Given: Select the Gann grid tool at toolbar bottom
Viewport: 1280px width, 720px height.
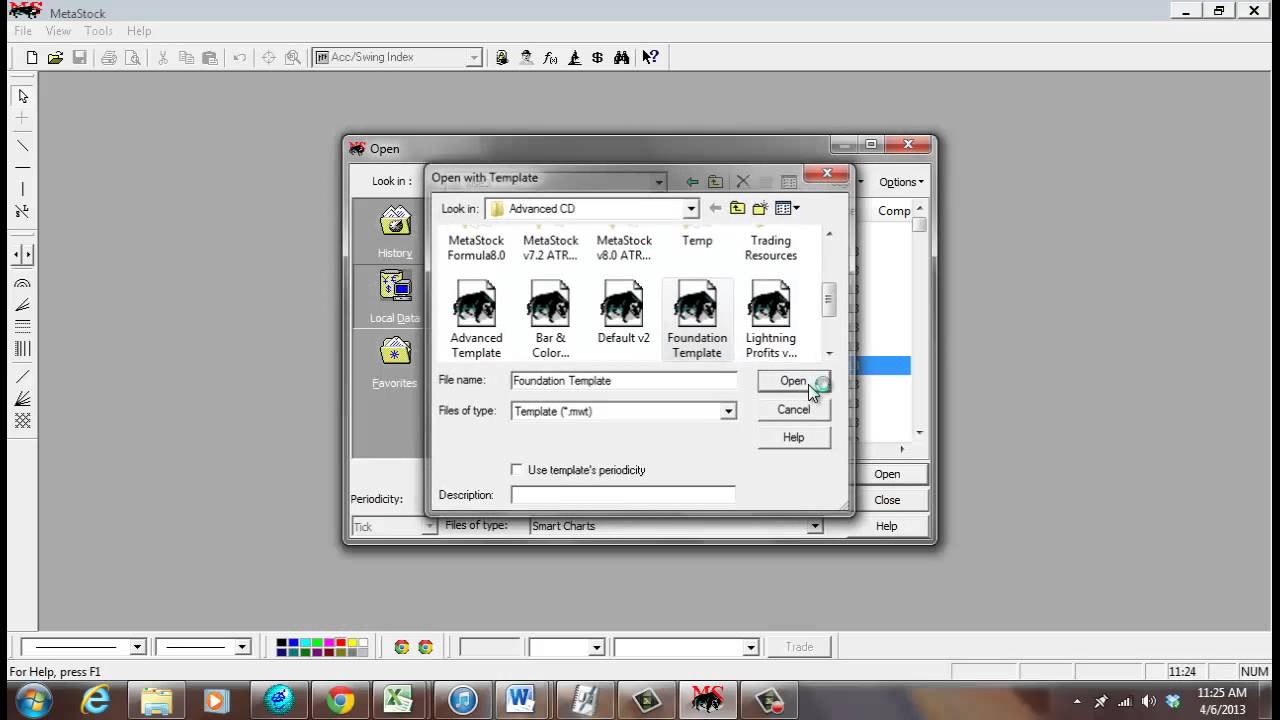Looking at the screenshot, I should pos(23,421).
